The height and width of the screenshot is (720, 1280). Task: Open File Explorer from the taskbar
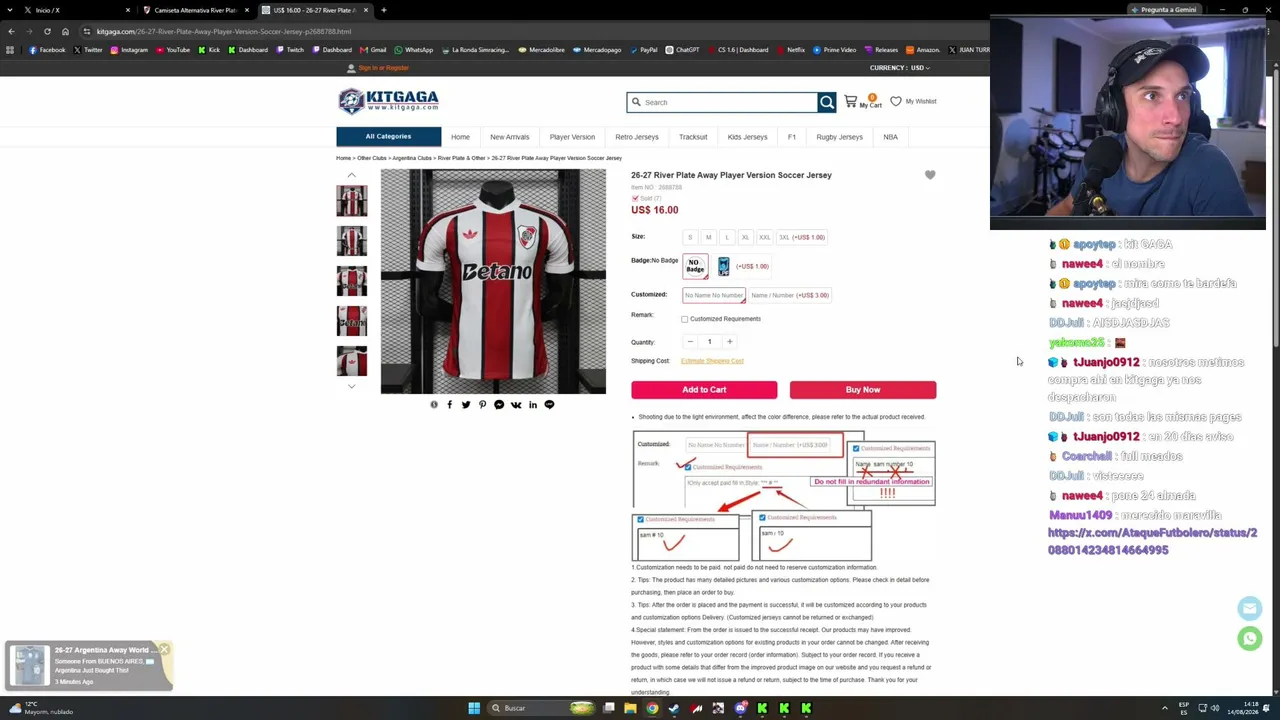630,708
